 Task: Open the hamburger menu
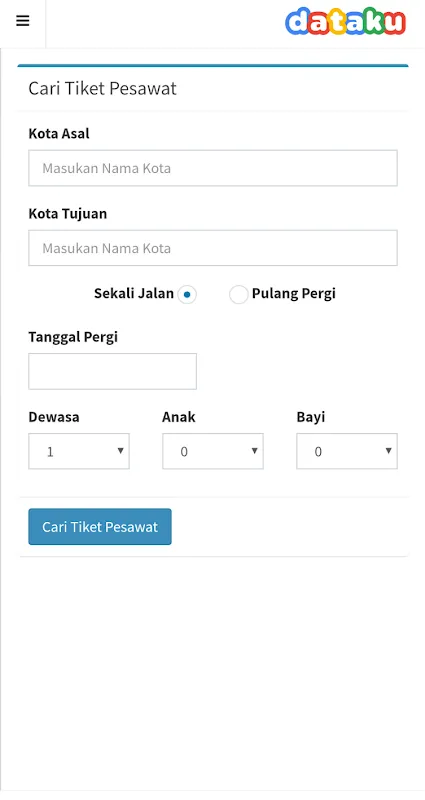tap(22, 21)
